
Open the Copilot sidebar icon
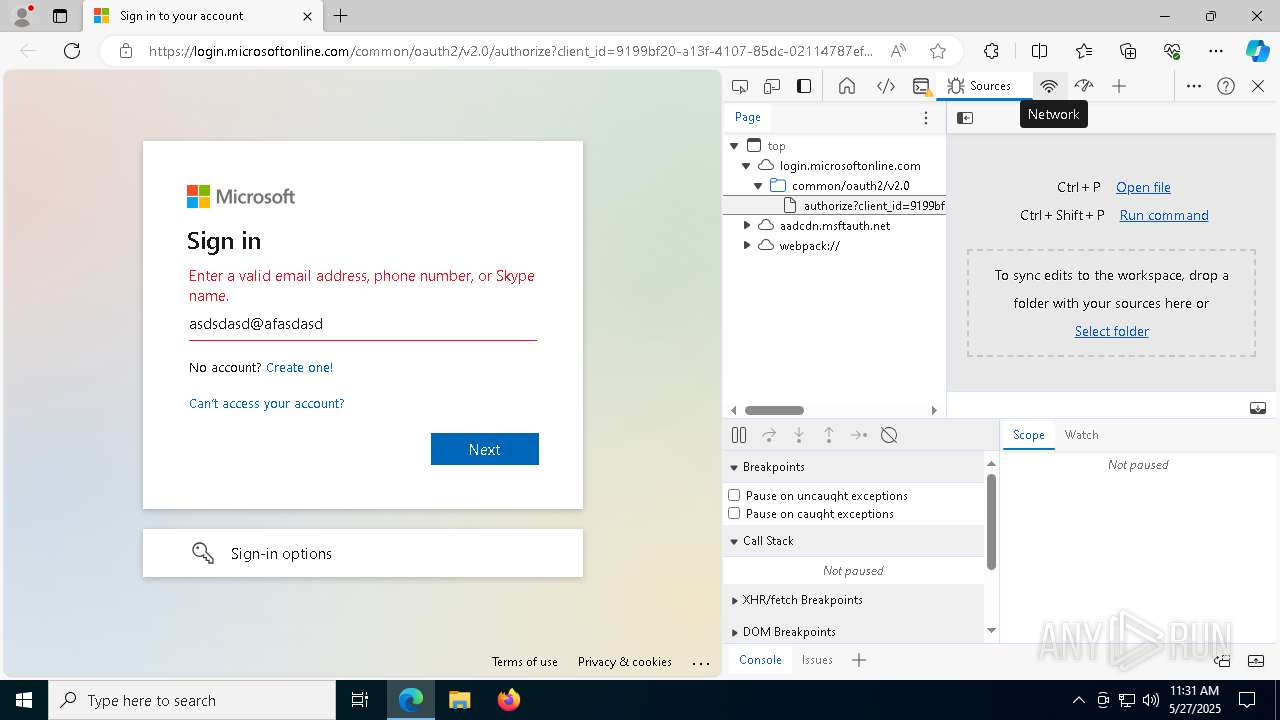click(x=1258, y=51)
